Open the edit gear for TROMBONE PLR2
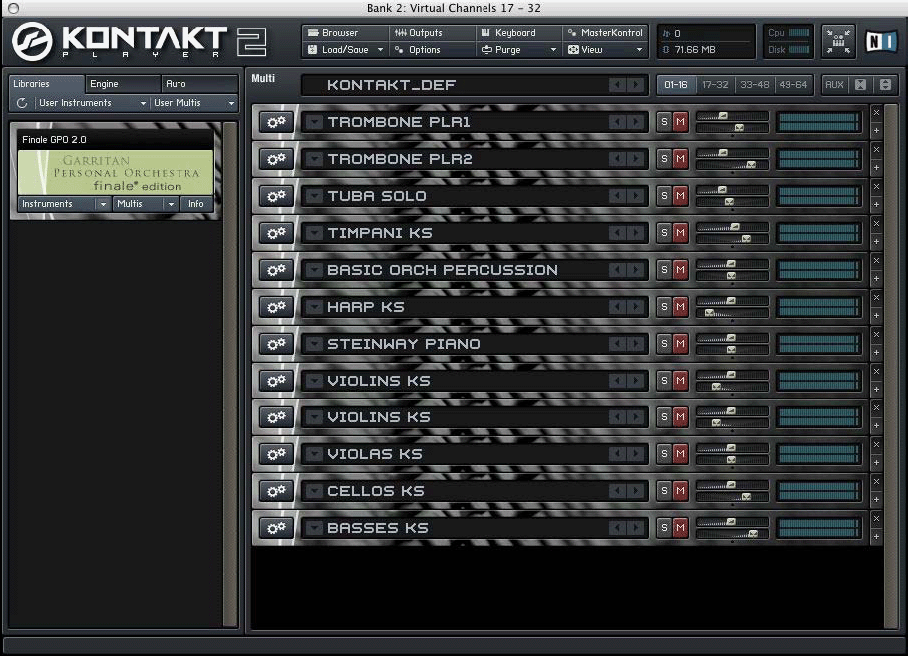The image size is (908, 656). click(x=276, y=159)
